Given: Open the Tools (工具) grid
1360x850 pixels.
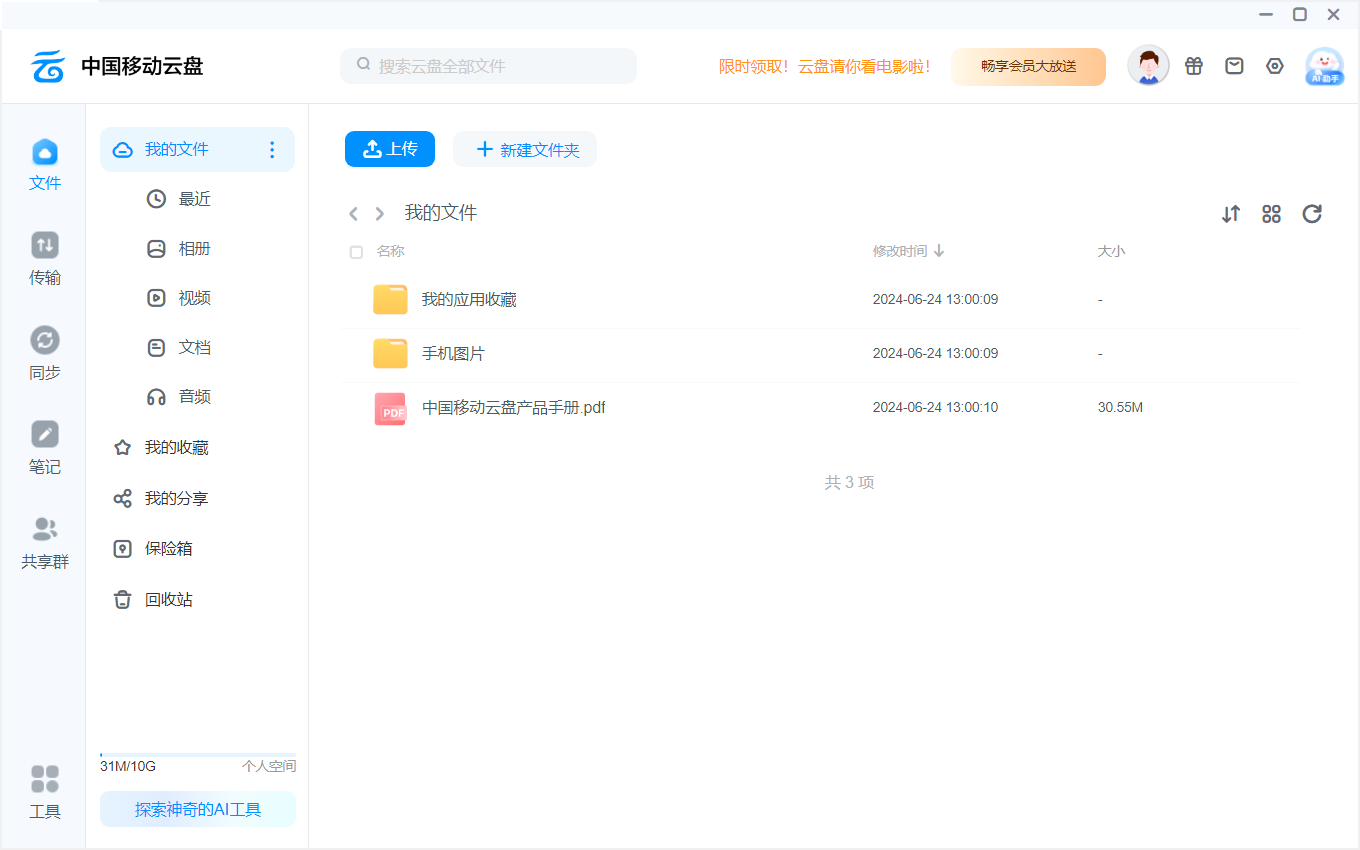Looking at the screenshot, I should coord(45,792).
